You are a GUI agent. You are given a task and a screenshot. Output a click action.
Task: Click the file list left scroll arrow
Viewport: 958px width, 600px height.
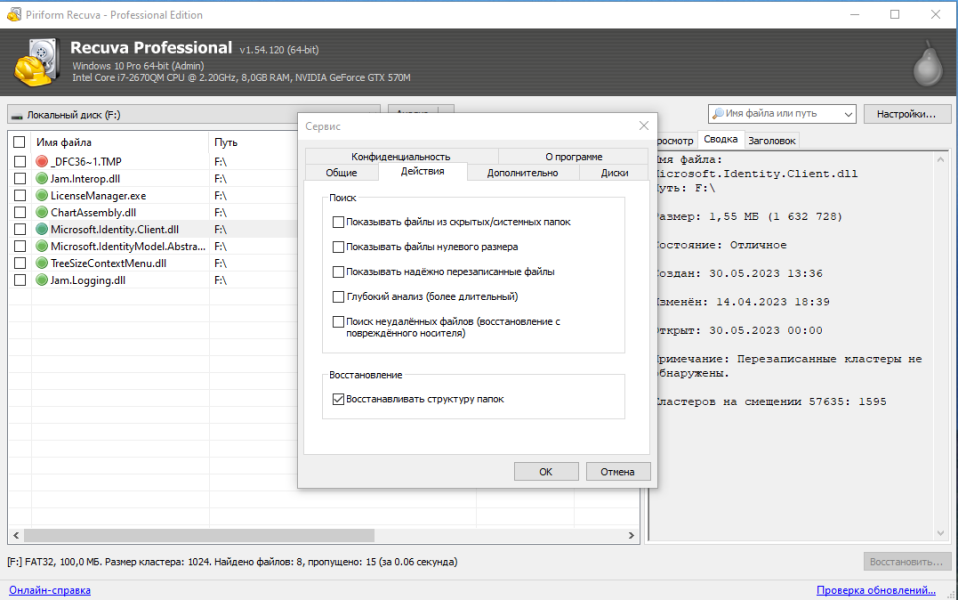point(16,535)
